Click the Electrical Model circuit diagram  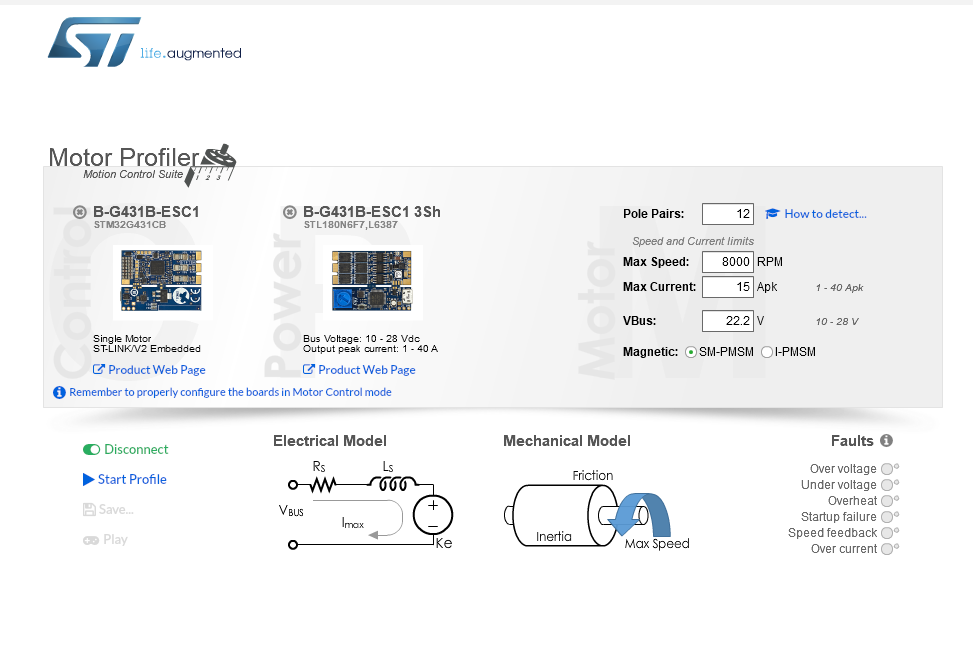click(x=366, y=505)
